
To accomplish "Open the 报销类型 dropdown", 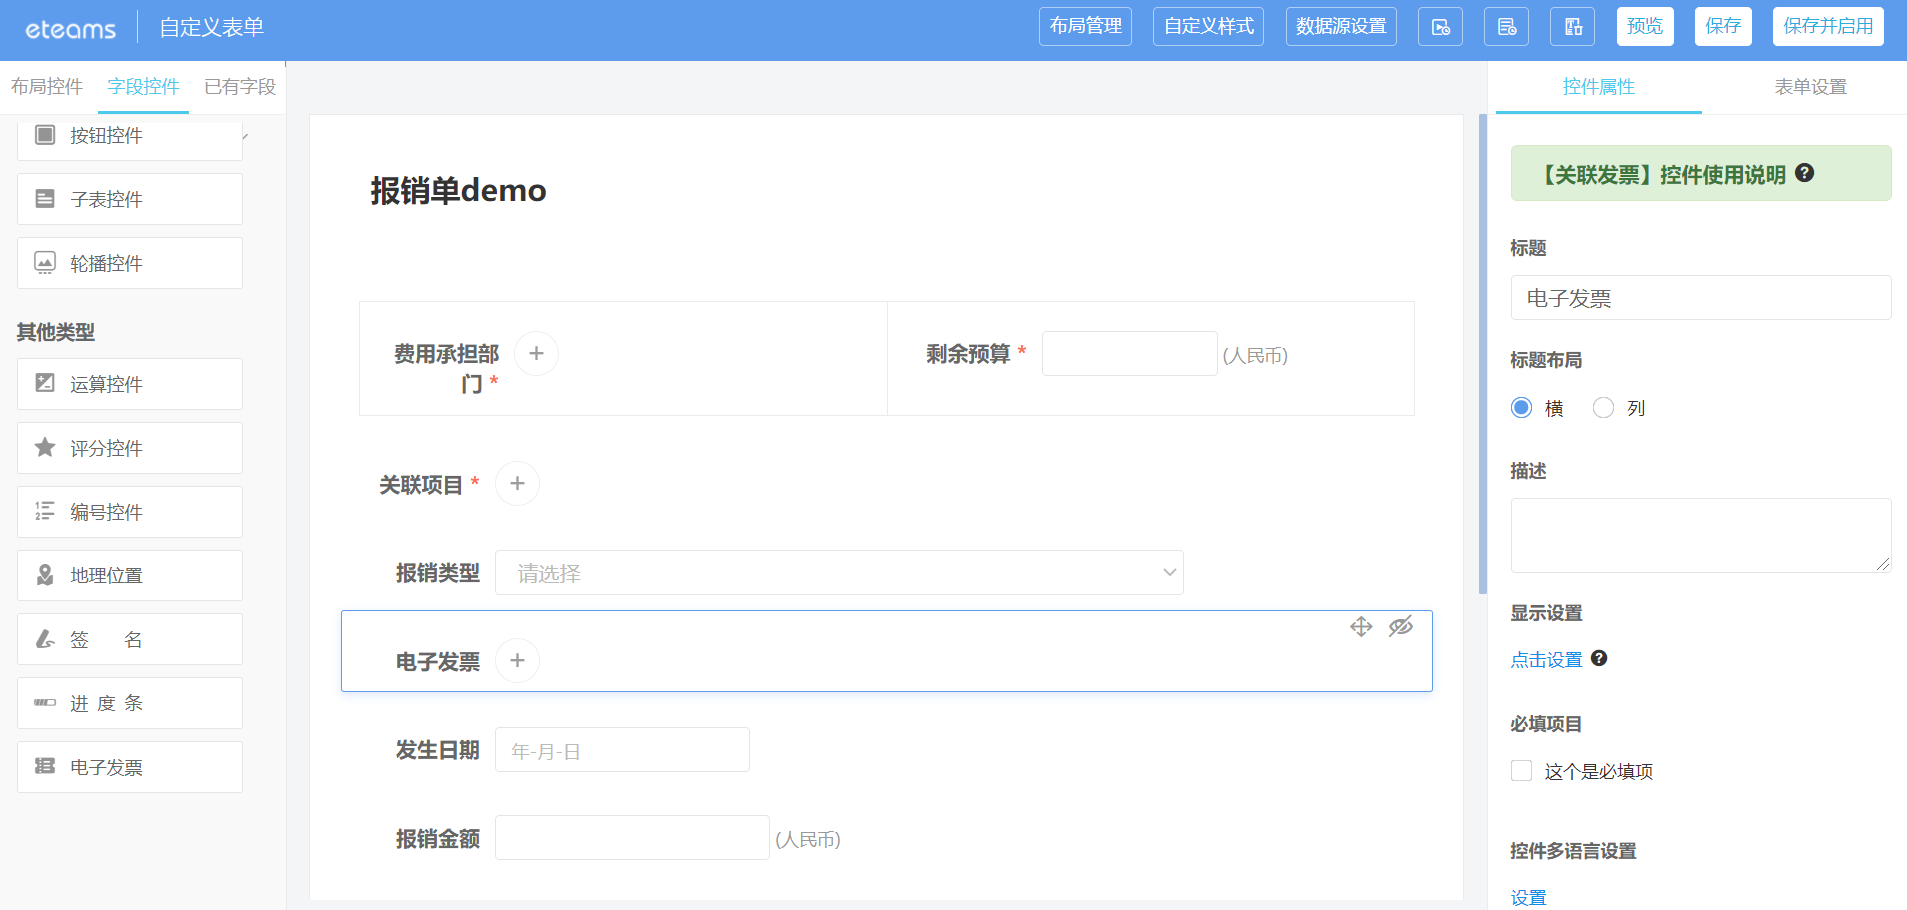I will (x=839, y=573).
